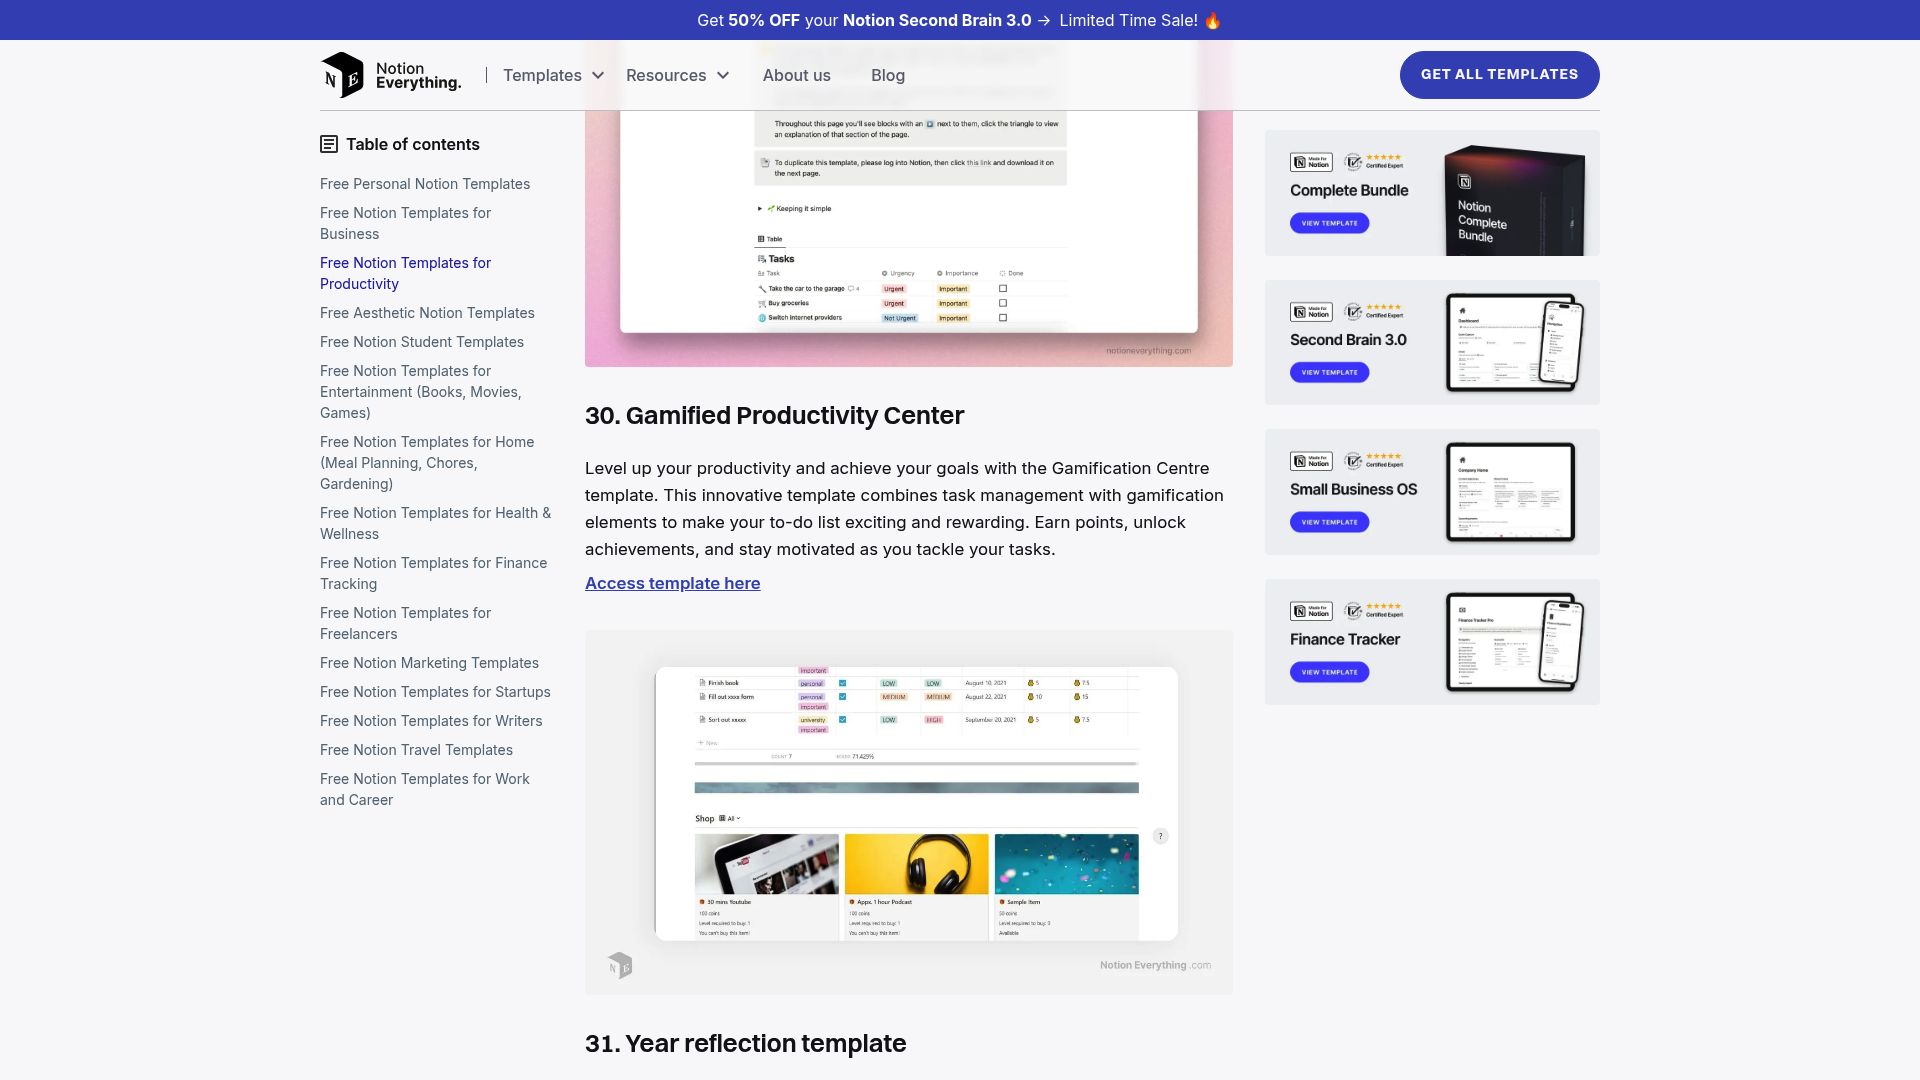Click Certified Expert badge on Finance Tracker card
1920x1080 pixels.
pos(1374,610)
